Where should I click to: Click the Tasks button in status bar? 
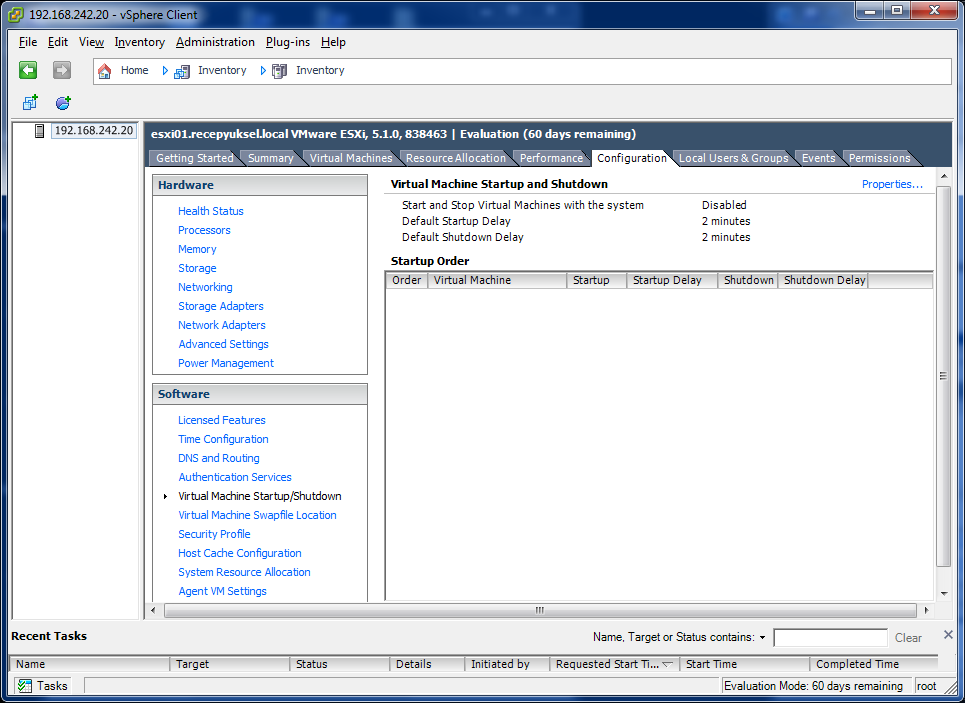[42, 686]
